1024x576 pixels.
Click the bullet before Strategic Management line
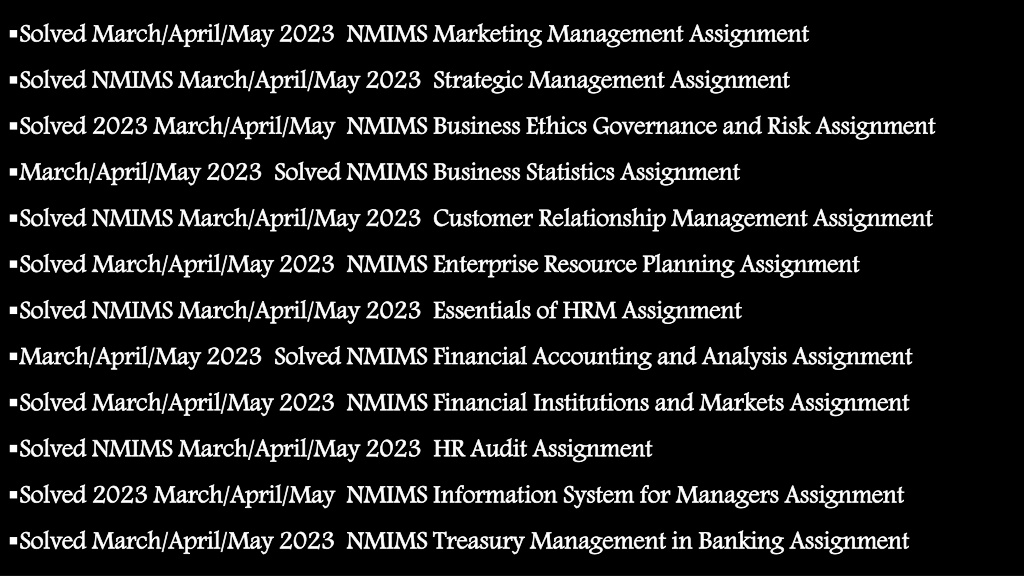(13, 79)
